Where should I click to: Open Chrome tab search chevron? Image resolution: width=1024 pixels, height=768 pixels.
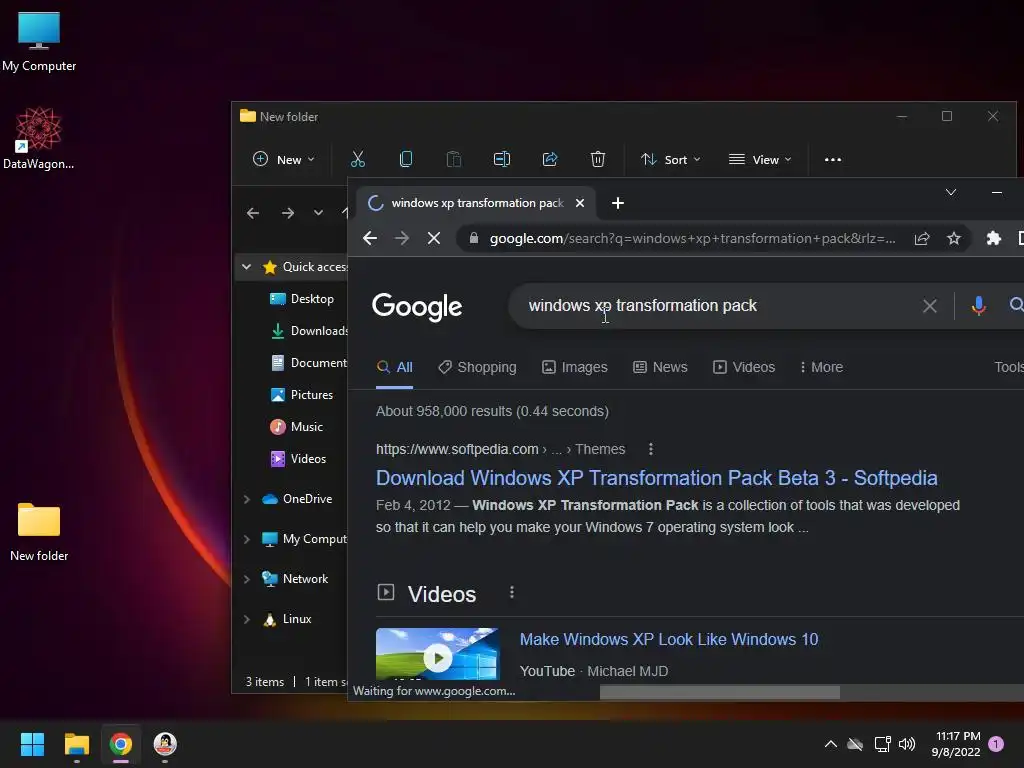(x=951, y=193)
